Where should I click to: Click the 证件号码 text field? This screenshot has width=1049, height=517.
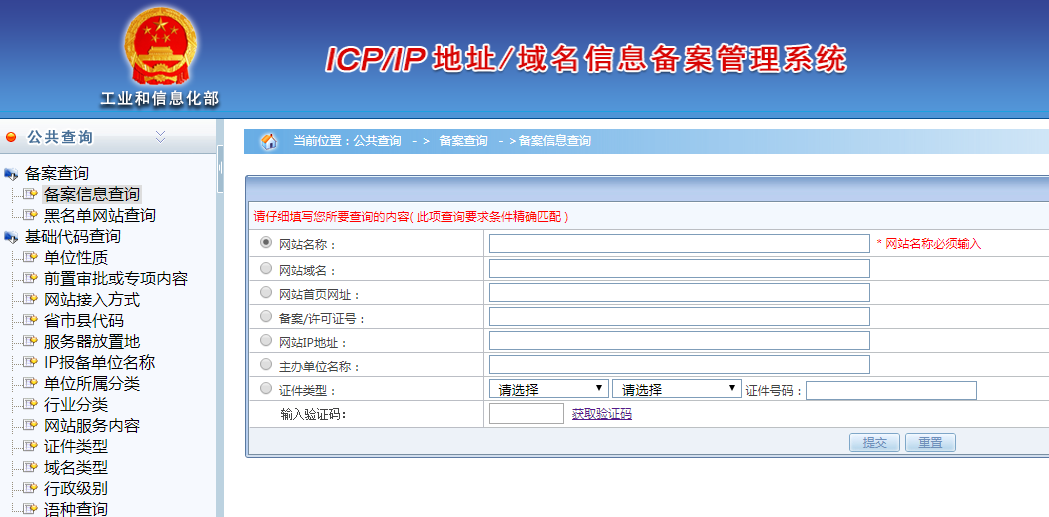(891, 390)
